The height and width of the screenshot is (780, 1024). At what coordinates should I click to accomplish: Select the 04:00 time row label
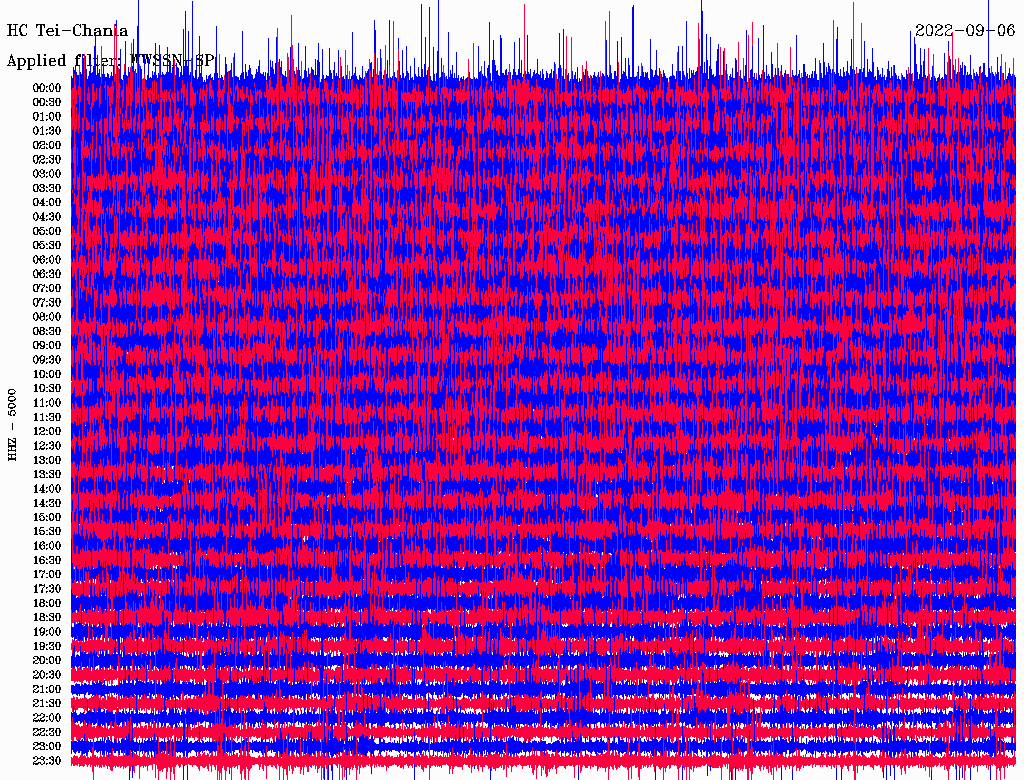47,203
